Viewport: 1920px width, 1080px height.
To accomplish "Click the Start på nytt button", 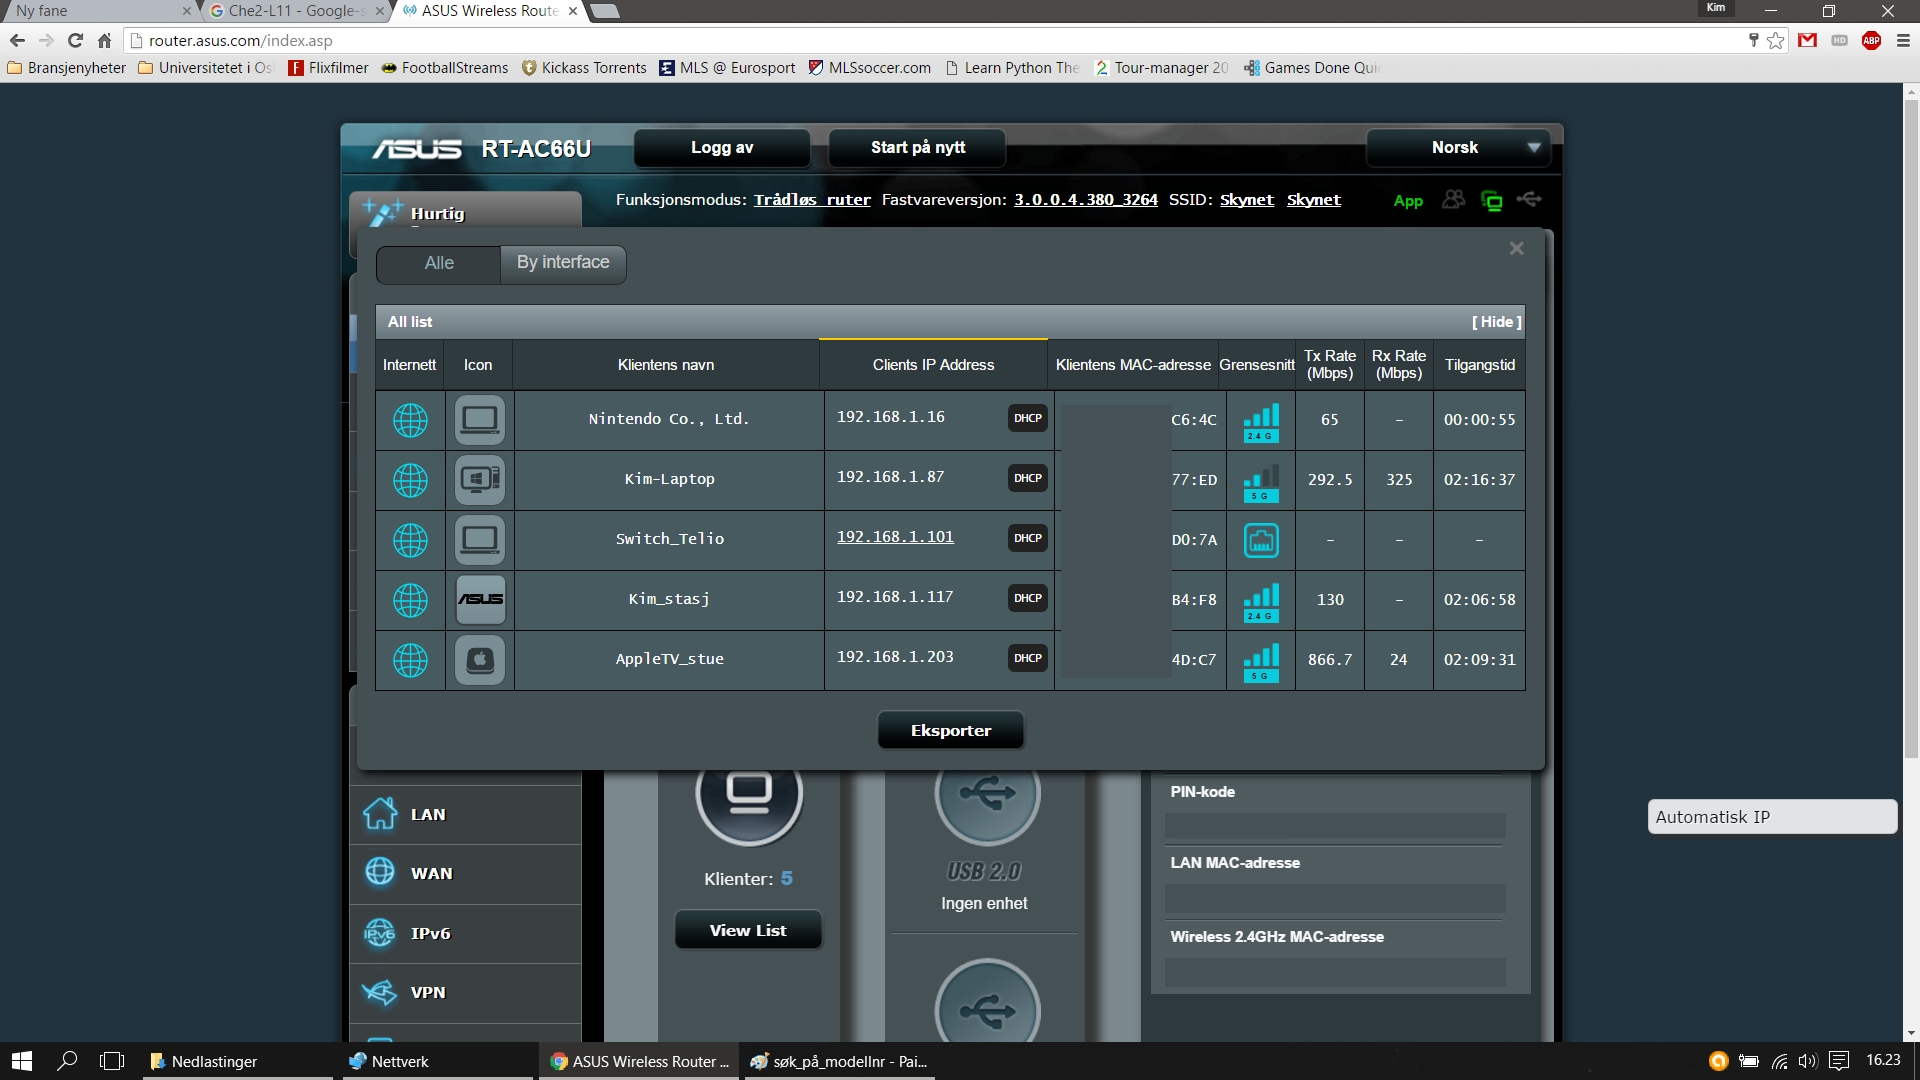I will [x=918, y=148].
